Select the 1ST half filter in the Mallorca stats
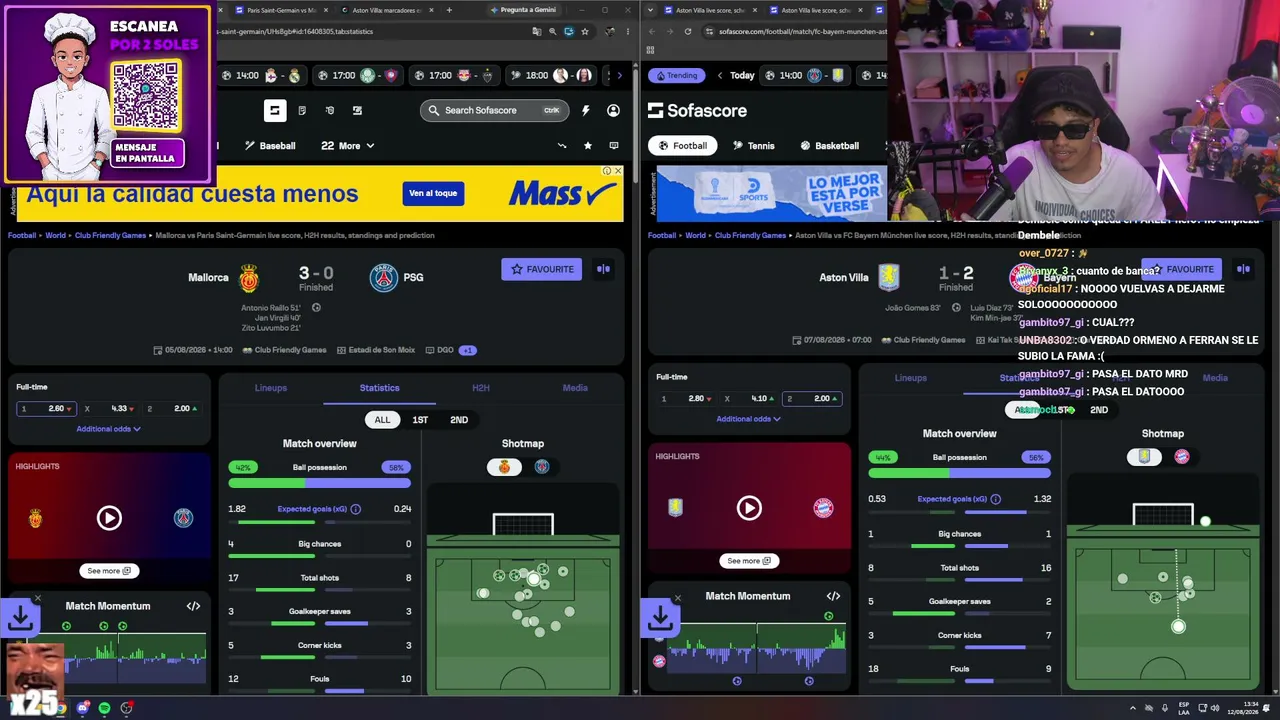The height and width of the screenshot is (720, 1280). pyautogui.click(x=420, y=420)
